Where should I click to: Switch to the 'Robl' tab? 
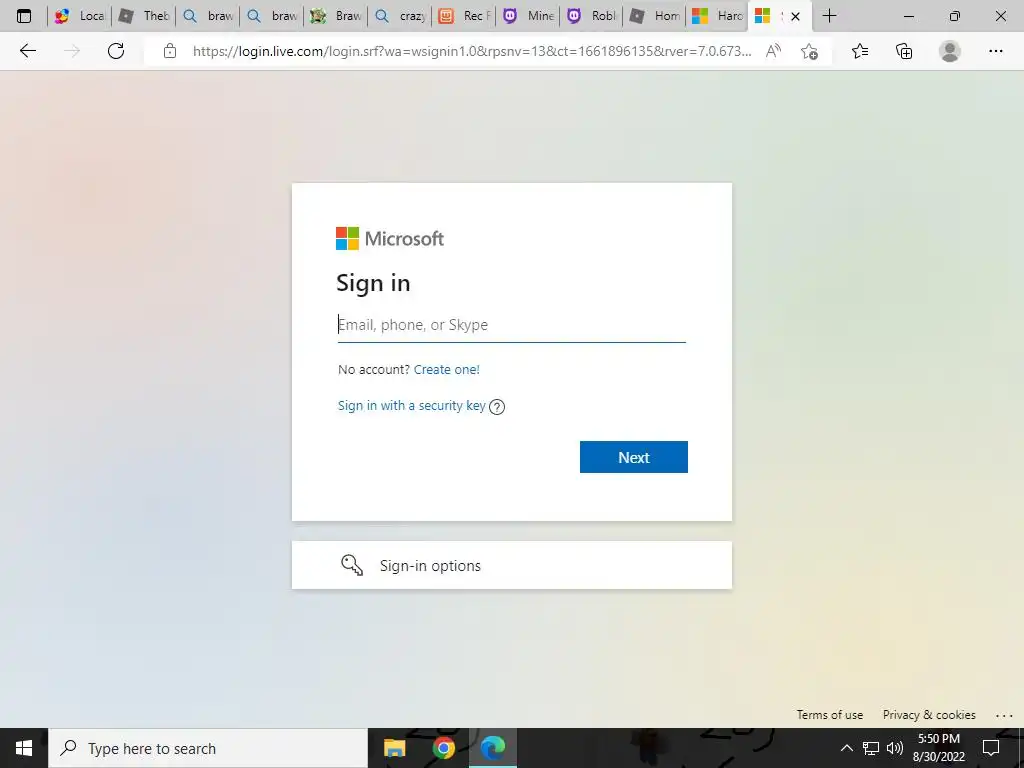point(592,16)
